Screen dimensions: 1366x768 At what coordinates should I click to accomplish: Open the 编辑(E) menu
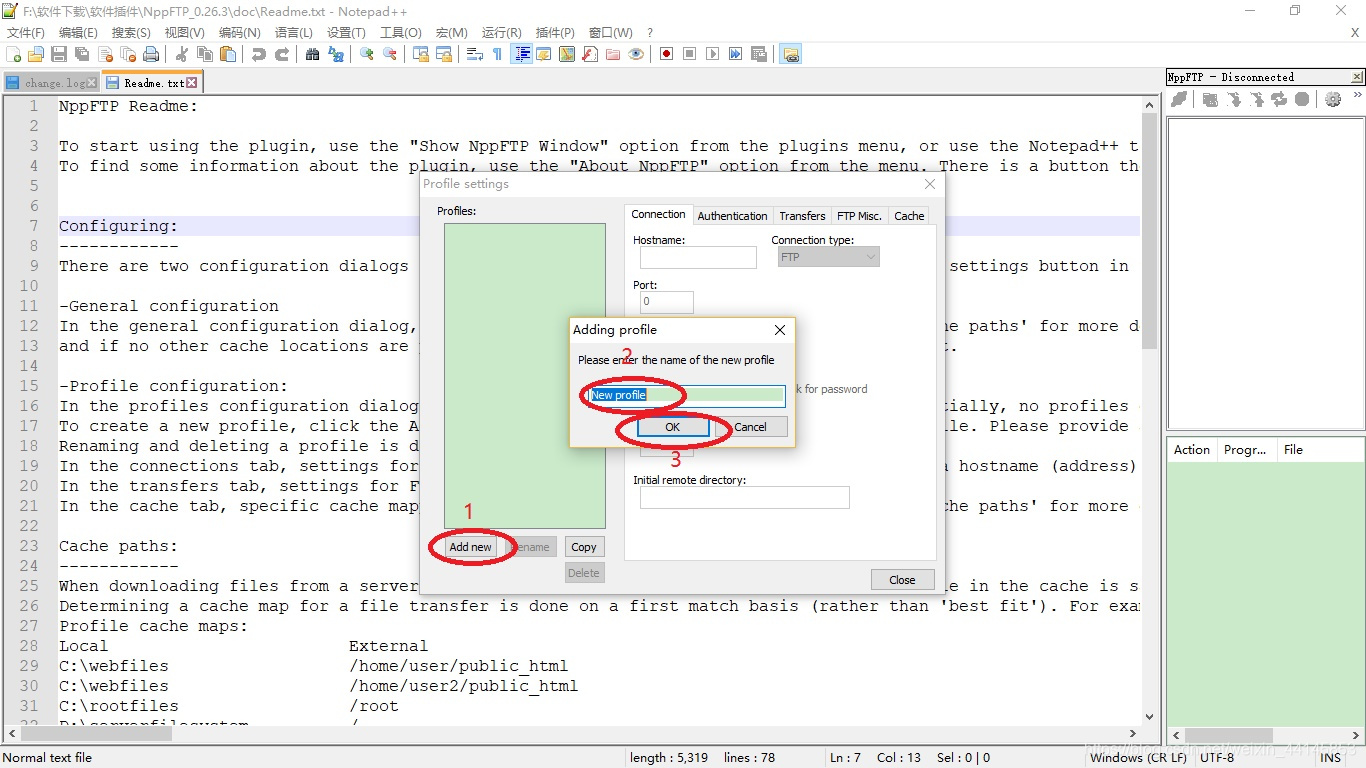[78, 33]
